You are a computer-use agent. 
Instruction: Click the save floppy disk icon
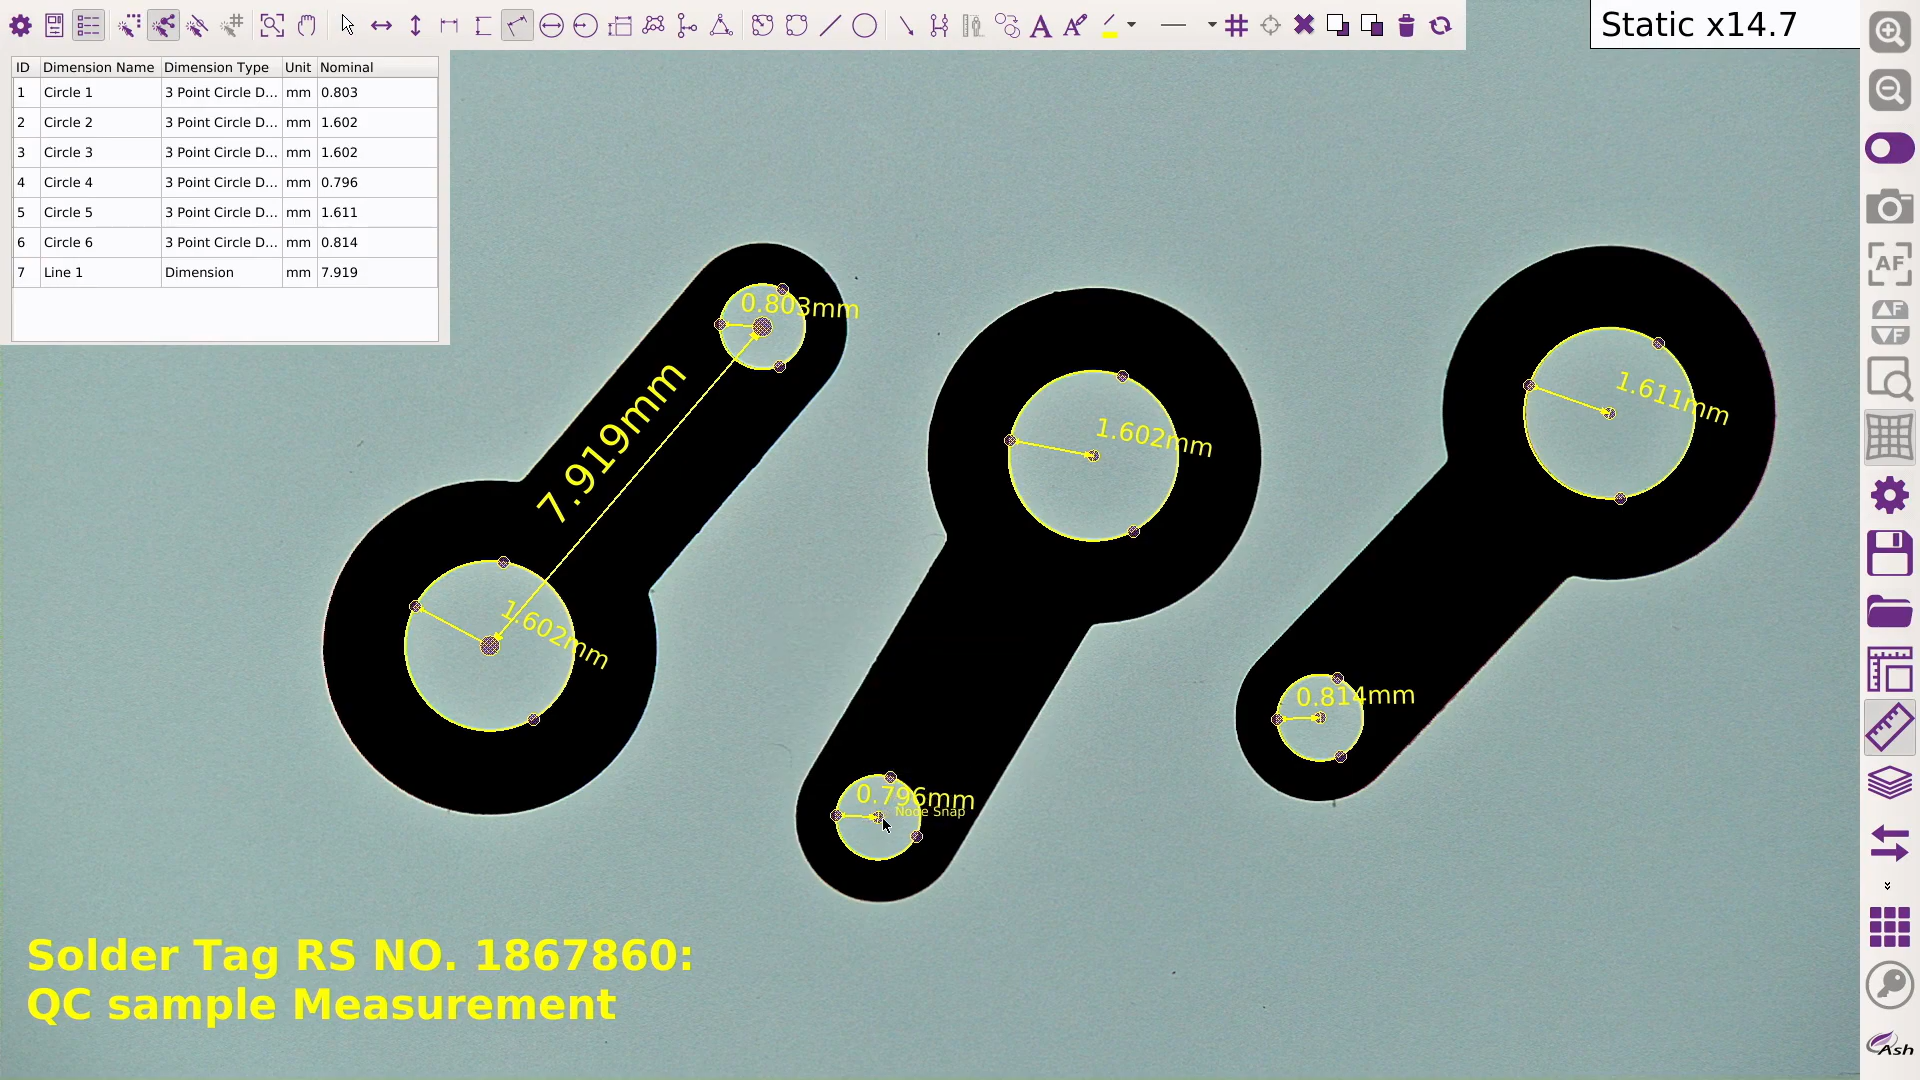(1888, 553)
